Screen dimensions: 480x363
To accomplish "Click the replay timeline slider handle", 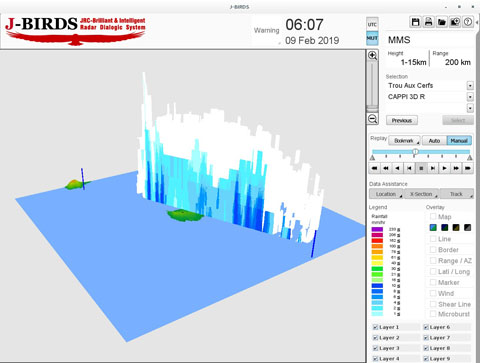I will 415,152.
